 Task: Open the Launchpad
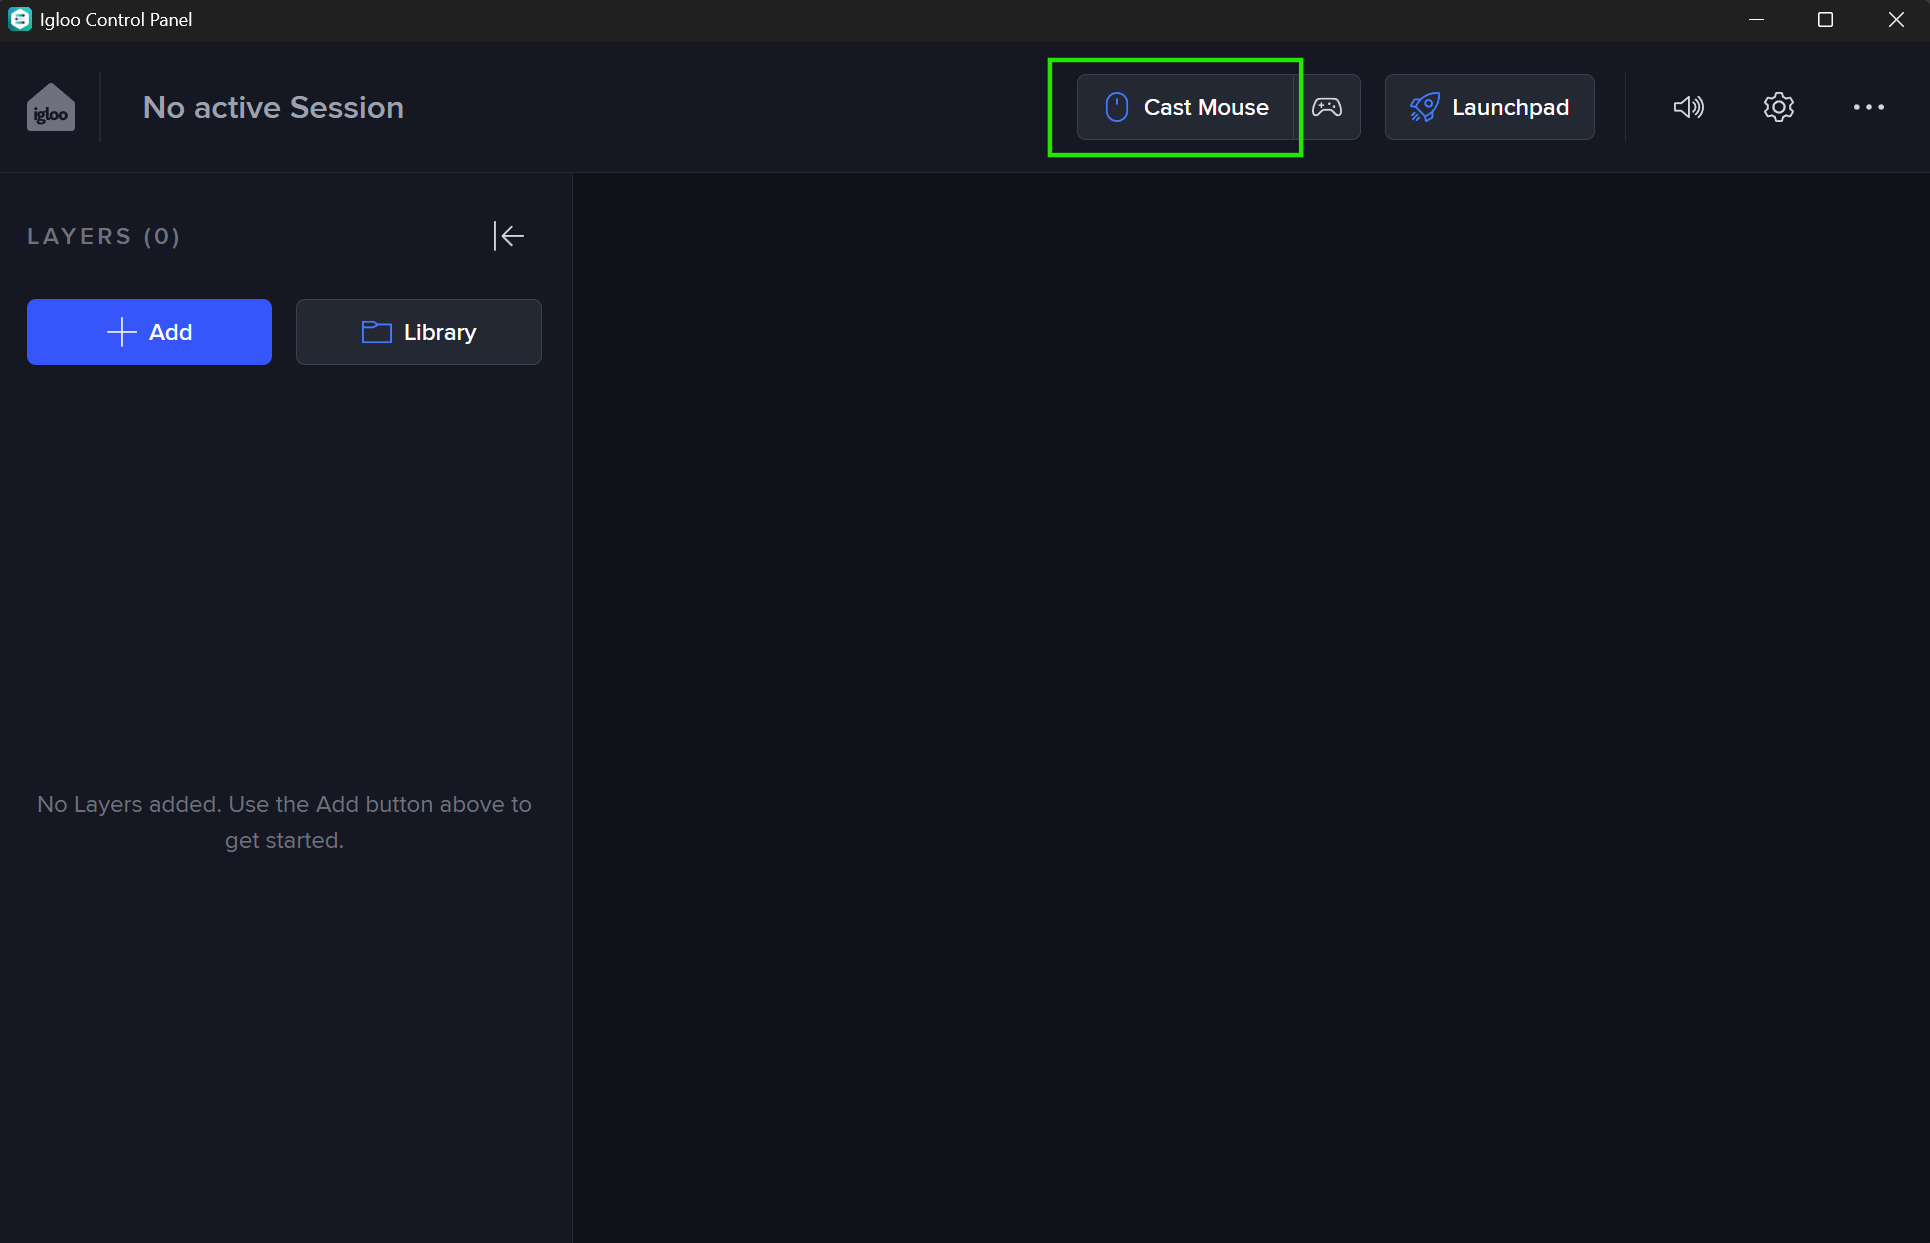click(x=1489, y=107)
